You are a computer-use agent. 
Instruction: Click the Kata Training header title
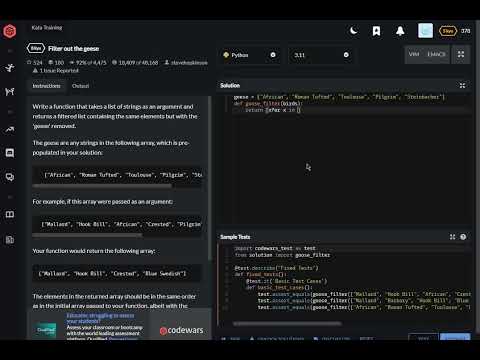pyautogui.click(x=47, y=28)
